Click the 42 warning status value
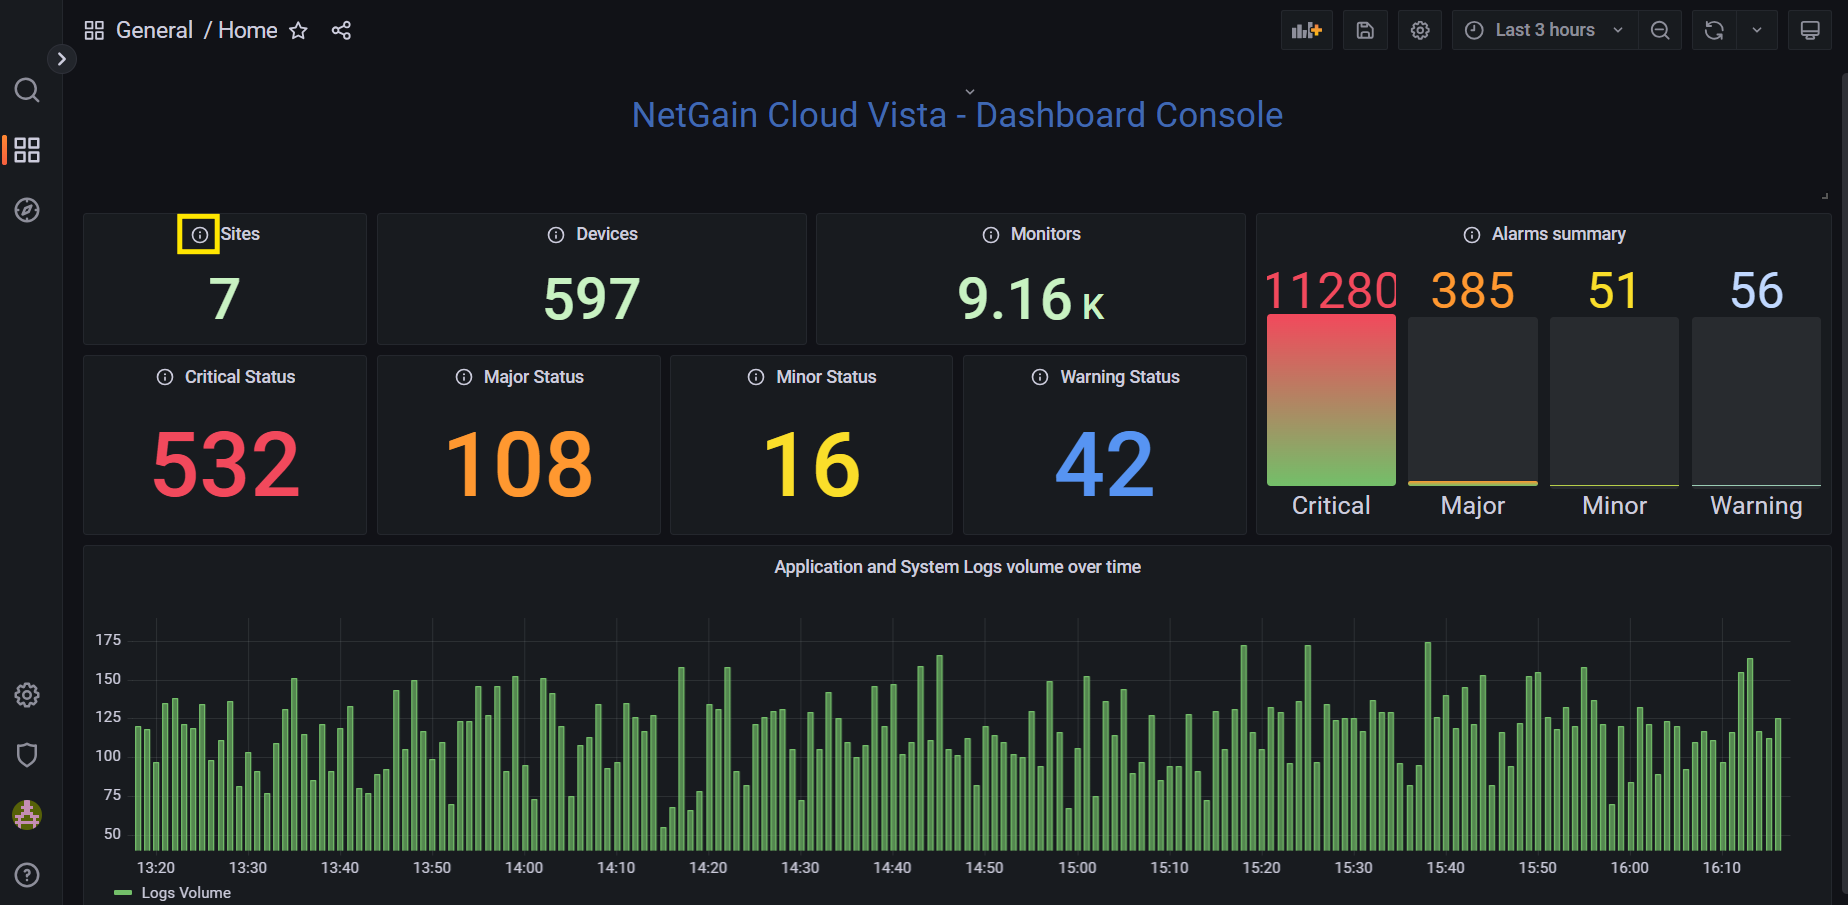 [1105, 464]
